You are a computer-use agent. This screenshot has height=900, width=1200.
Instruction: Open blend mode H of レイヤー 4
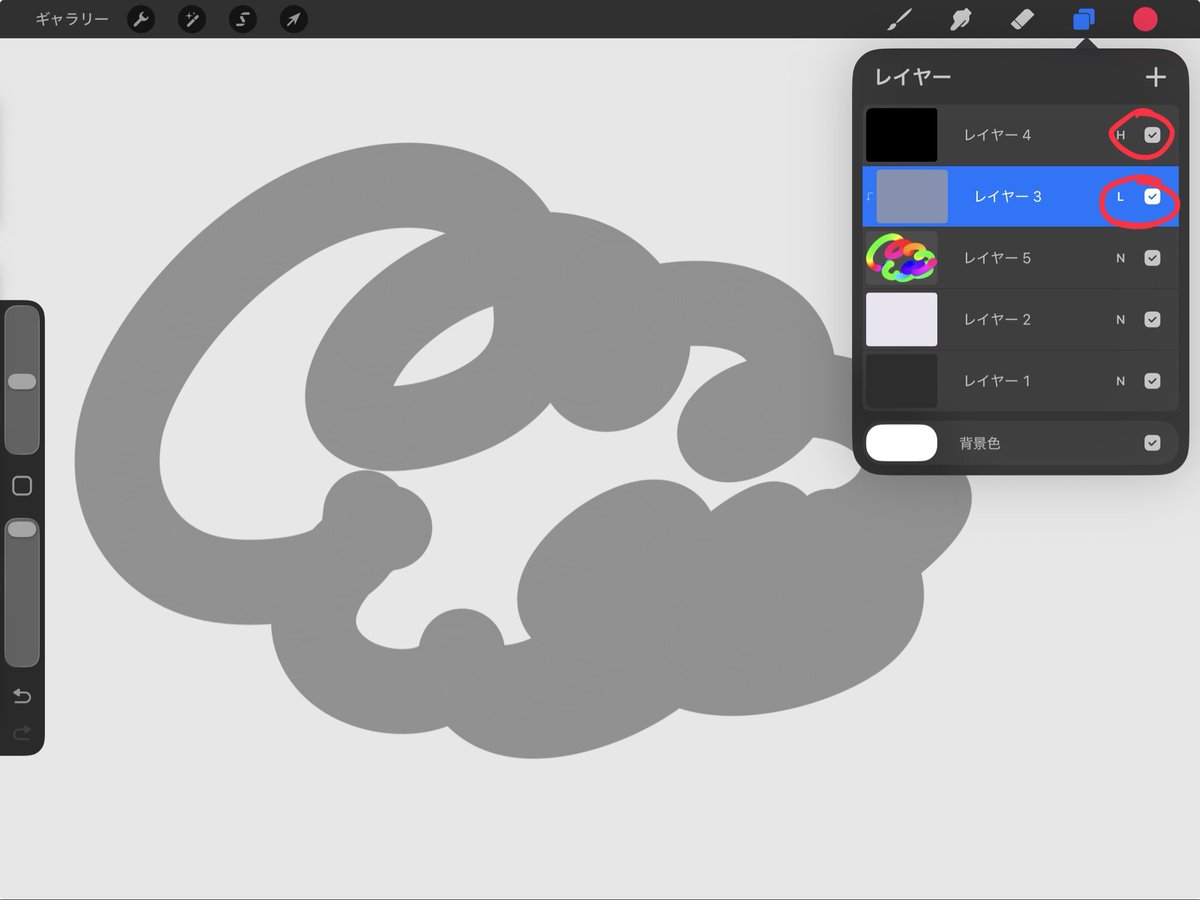point(1120,135)
